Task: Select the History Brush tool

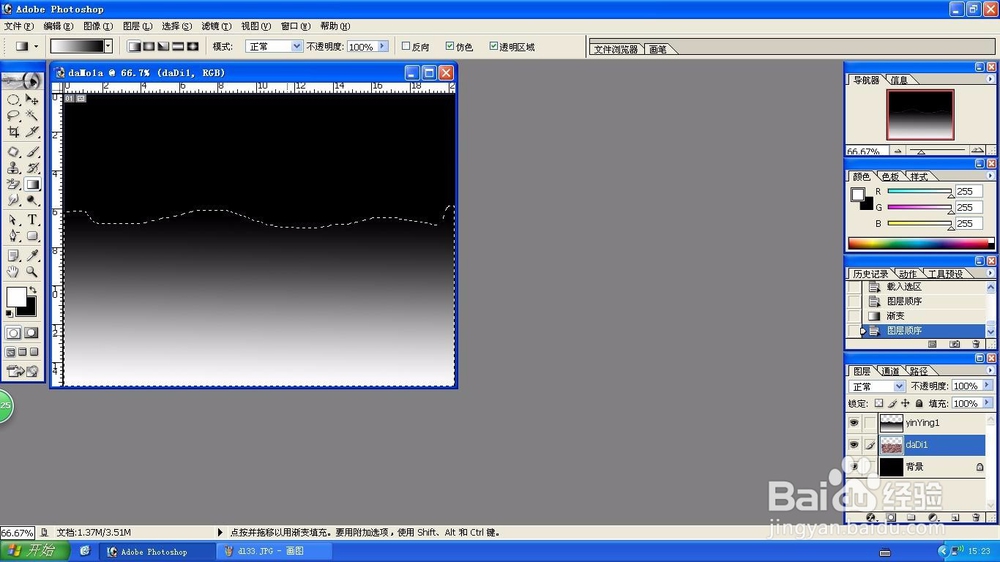Action: coord(32,168)
